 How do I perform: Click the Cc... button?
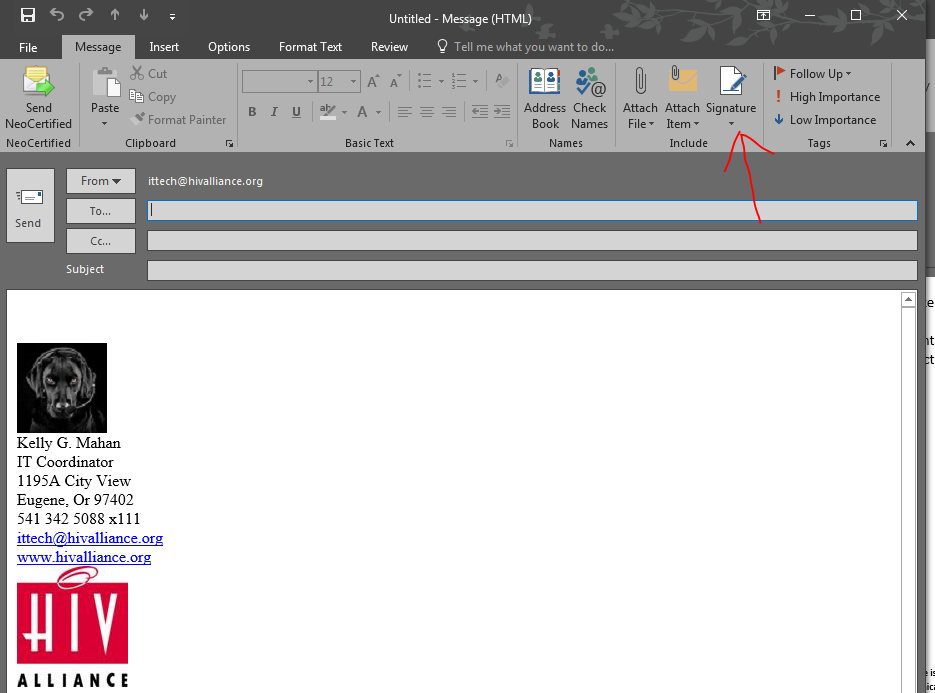[x=101, y=242]
